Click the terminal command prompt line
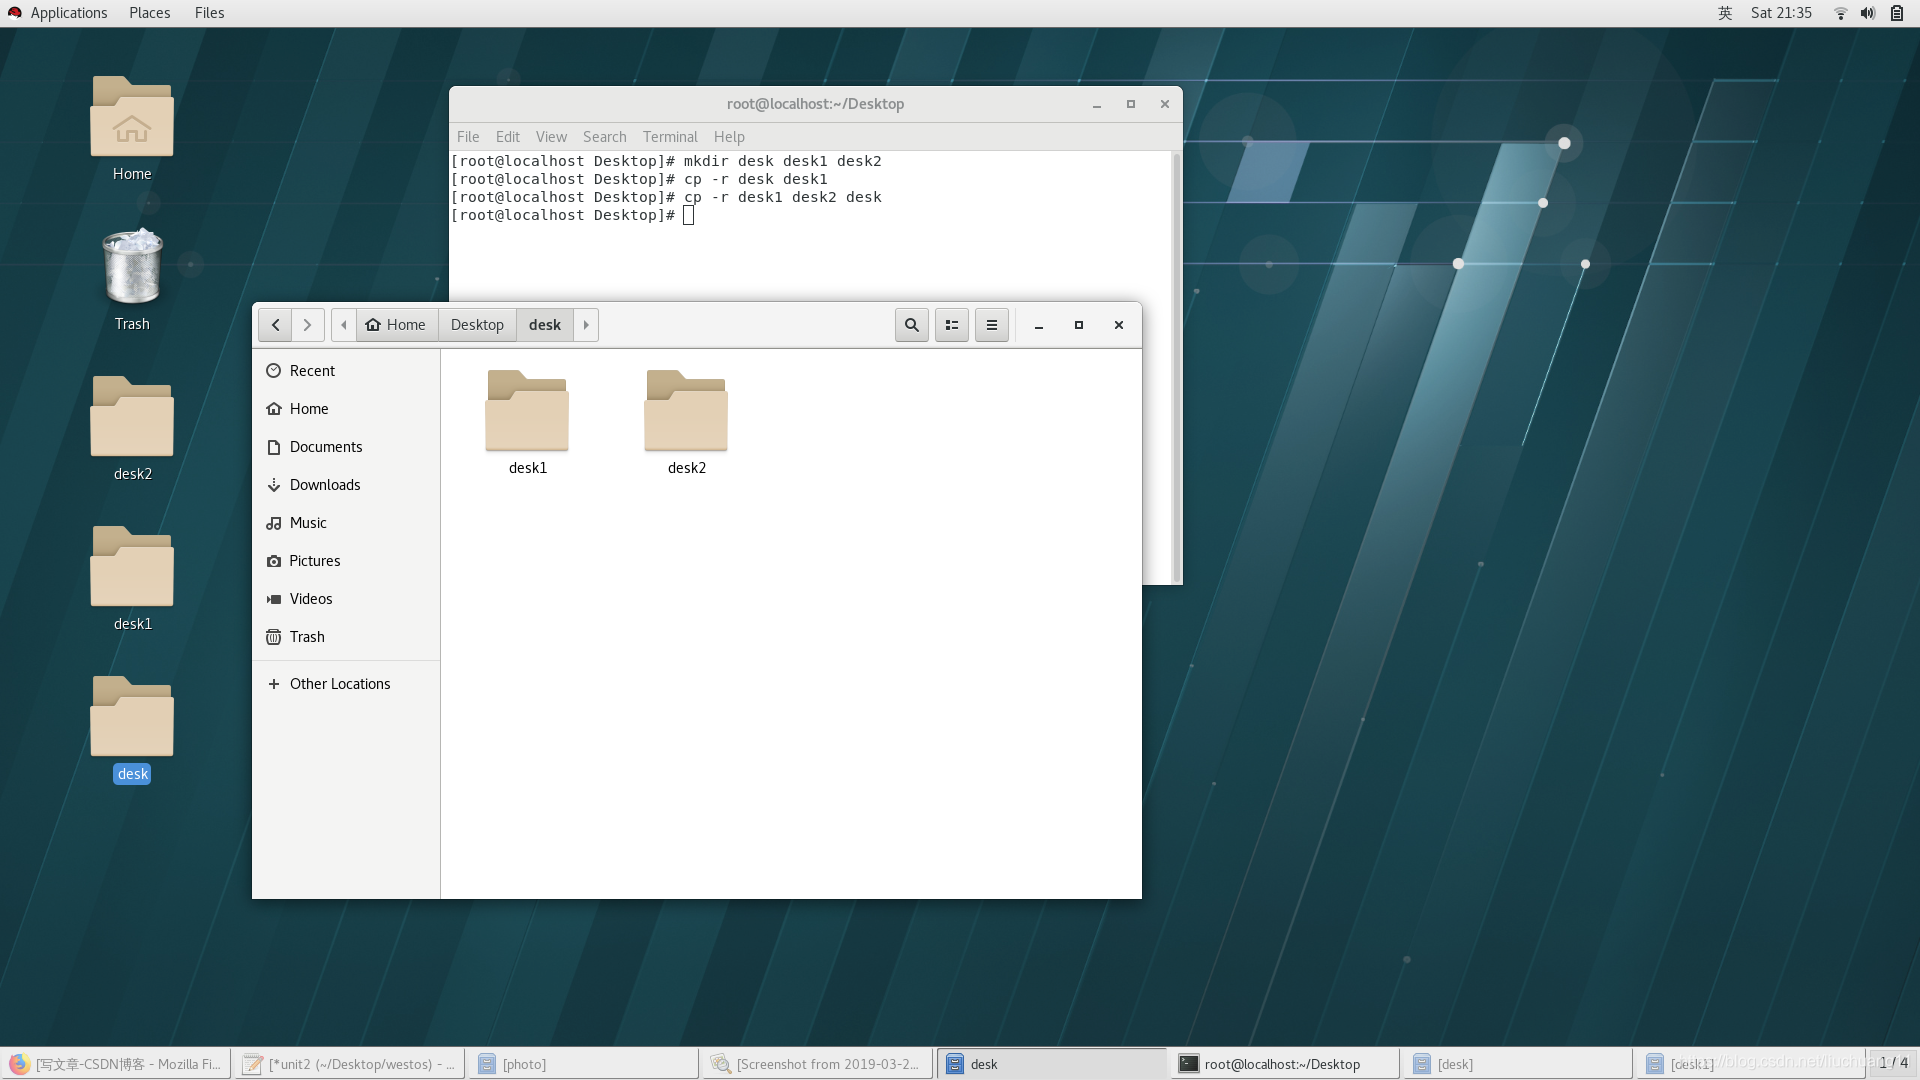 572,215
